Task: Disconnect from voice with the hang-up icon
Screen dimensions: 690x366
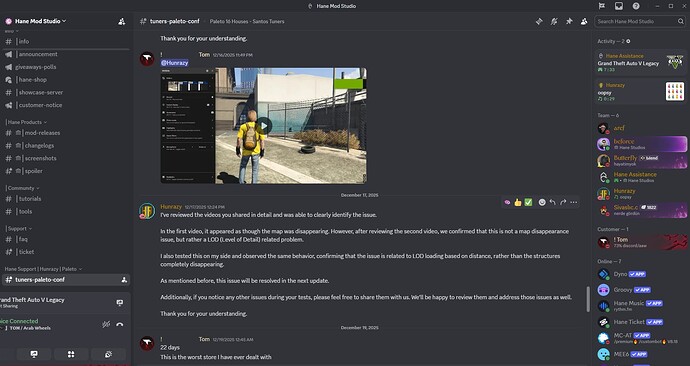Action: [x=120, y=325]
